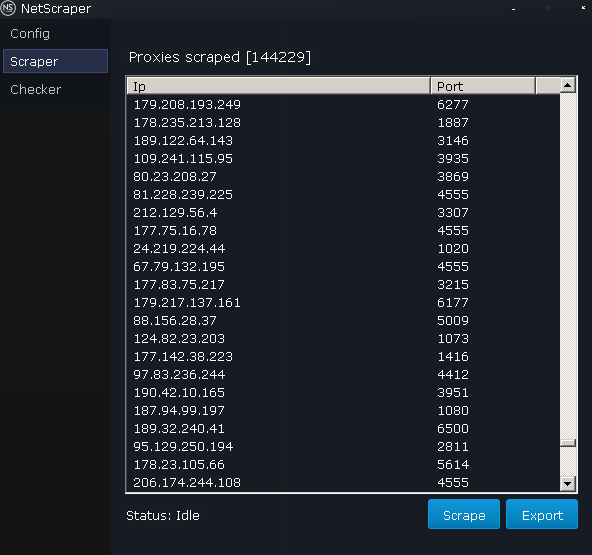Select the Scraper sidebar item
The image size is (592, 555).
point(55,61)
